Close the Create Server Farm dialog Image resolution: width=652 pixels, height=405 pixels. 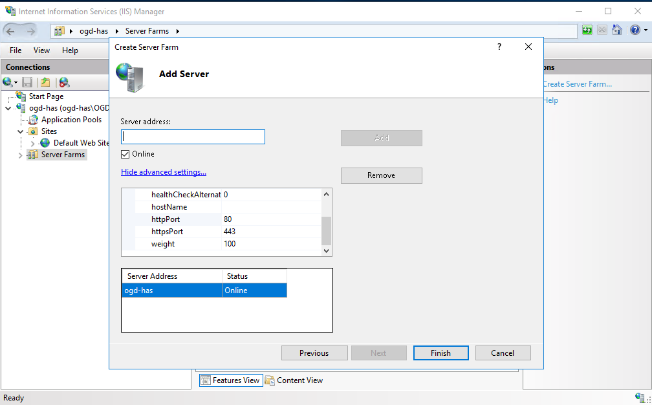(x=528, y=47)
